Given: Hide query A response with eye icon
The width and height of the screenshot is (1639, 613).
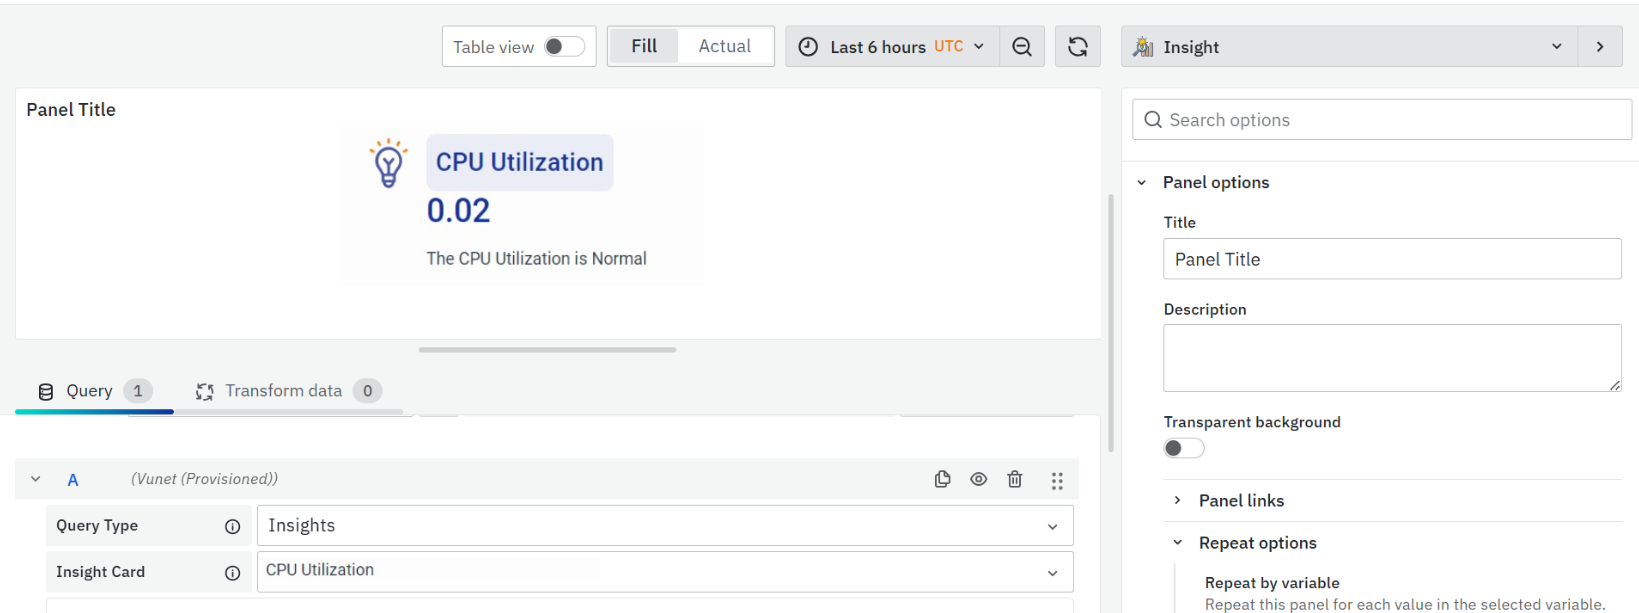Looking at the screenshot, I should pyautogui.click(x=978, y=479).
